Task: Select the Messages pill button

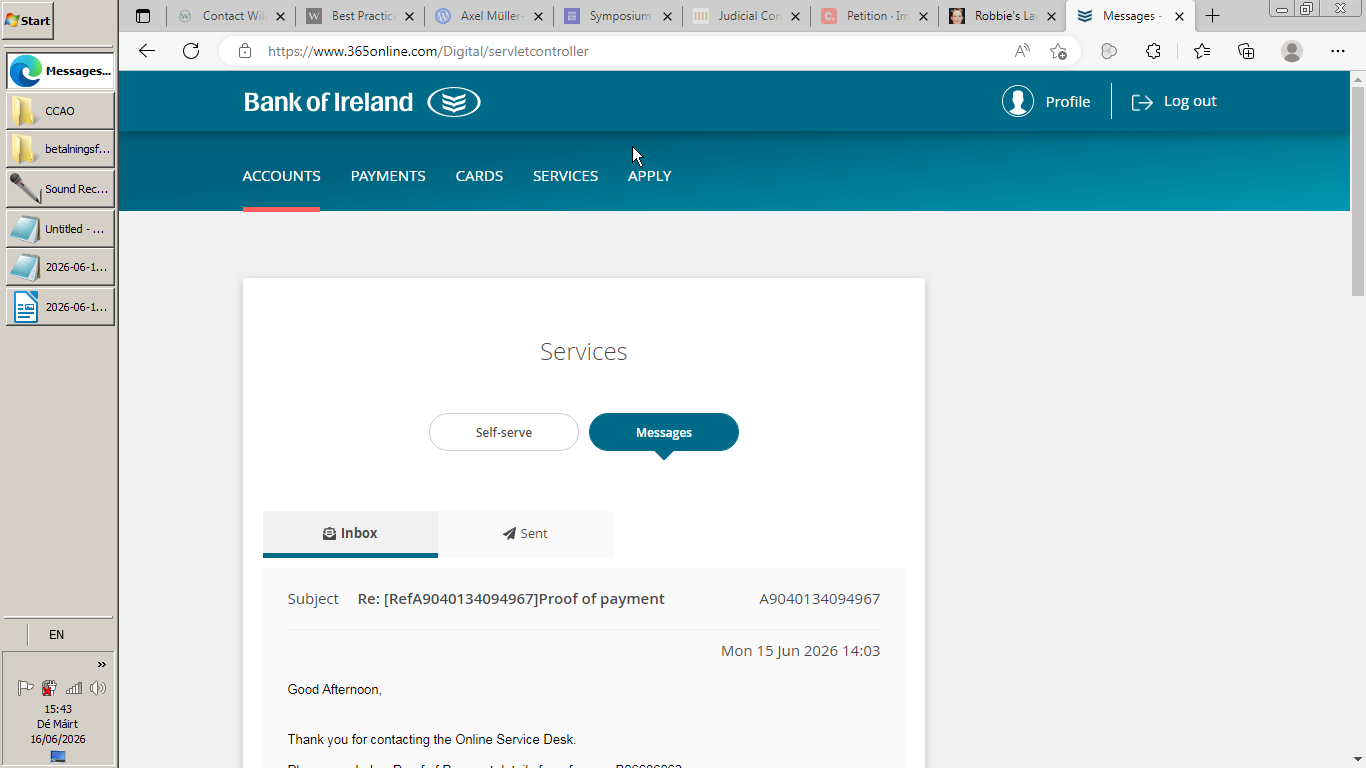Action: [x=664, y=432]
